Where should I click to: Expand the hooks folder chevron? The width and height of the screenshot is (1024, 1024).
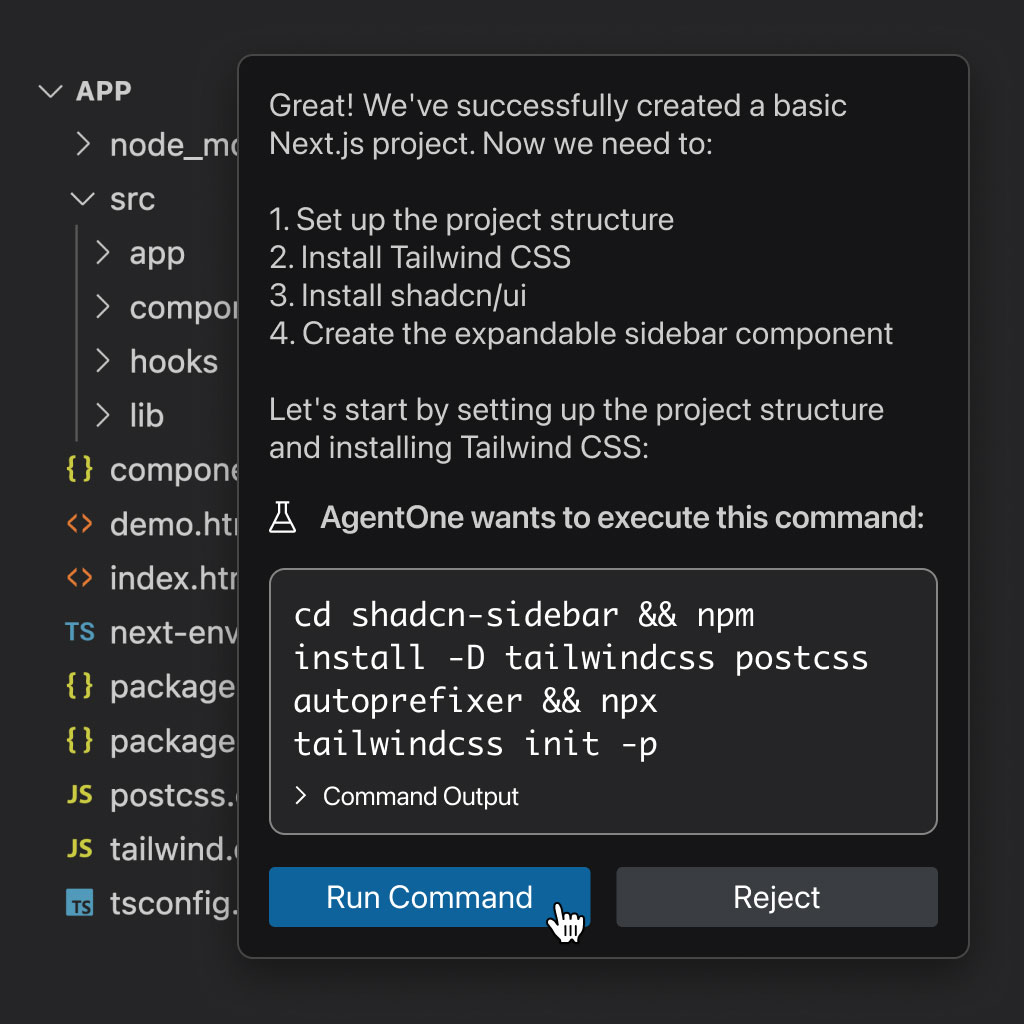(x=102, y=361)
